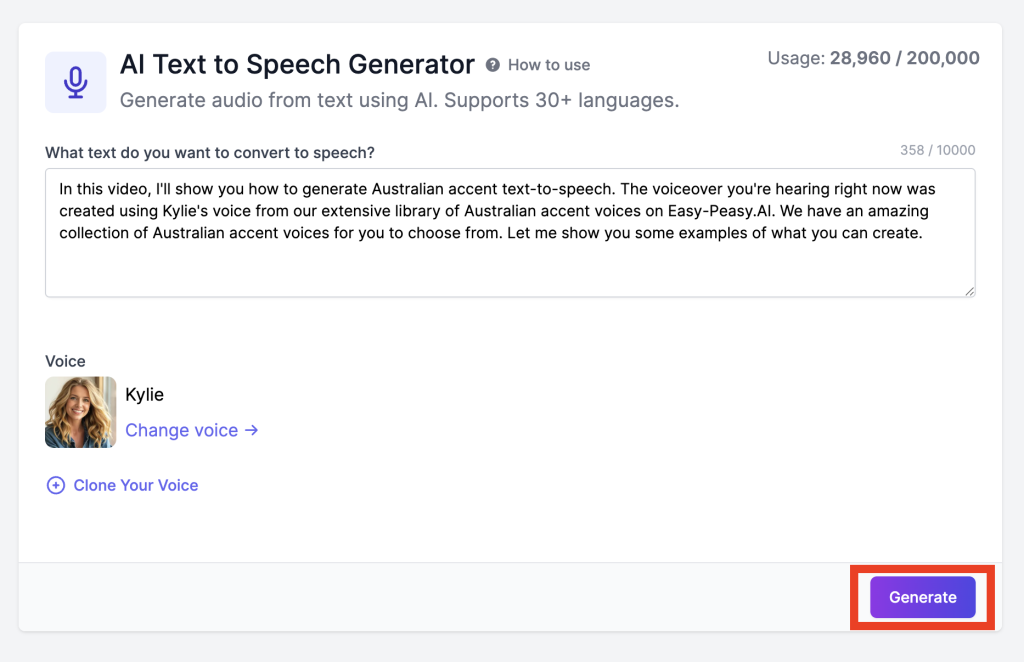Click the microphone icon beside the title
This screenshot has height=662, width=1024.
point(76,82)
